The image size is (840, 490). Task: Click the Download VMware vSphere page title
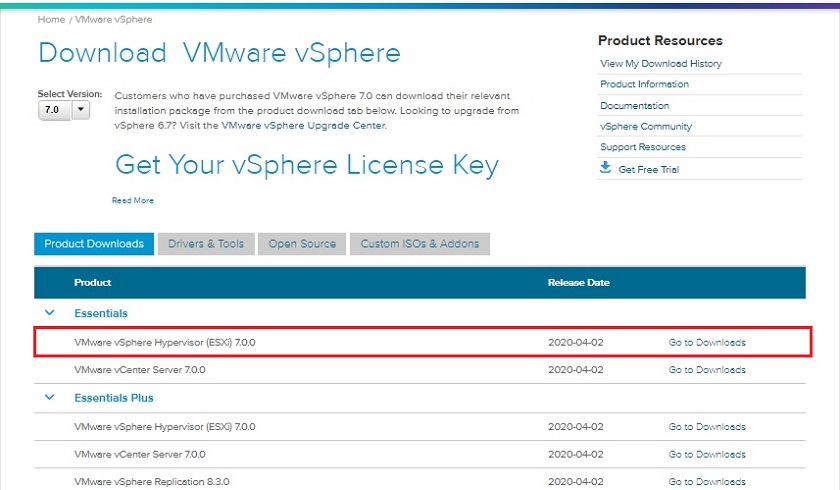pos(220,53)
